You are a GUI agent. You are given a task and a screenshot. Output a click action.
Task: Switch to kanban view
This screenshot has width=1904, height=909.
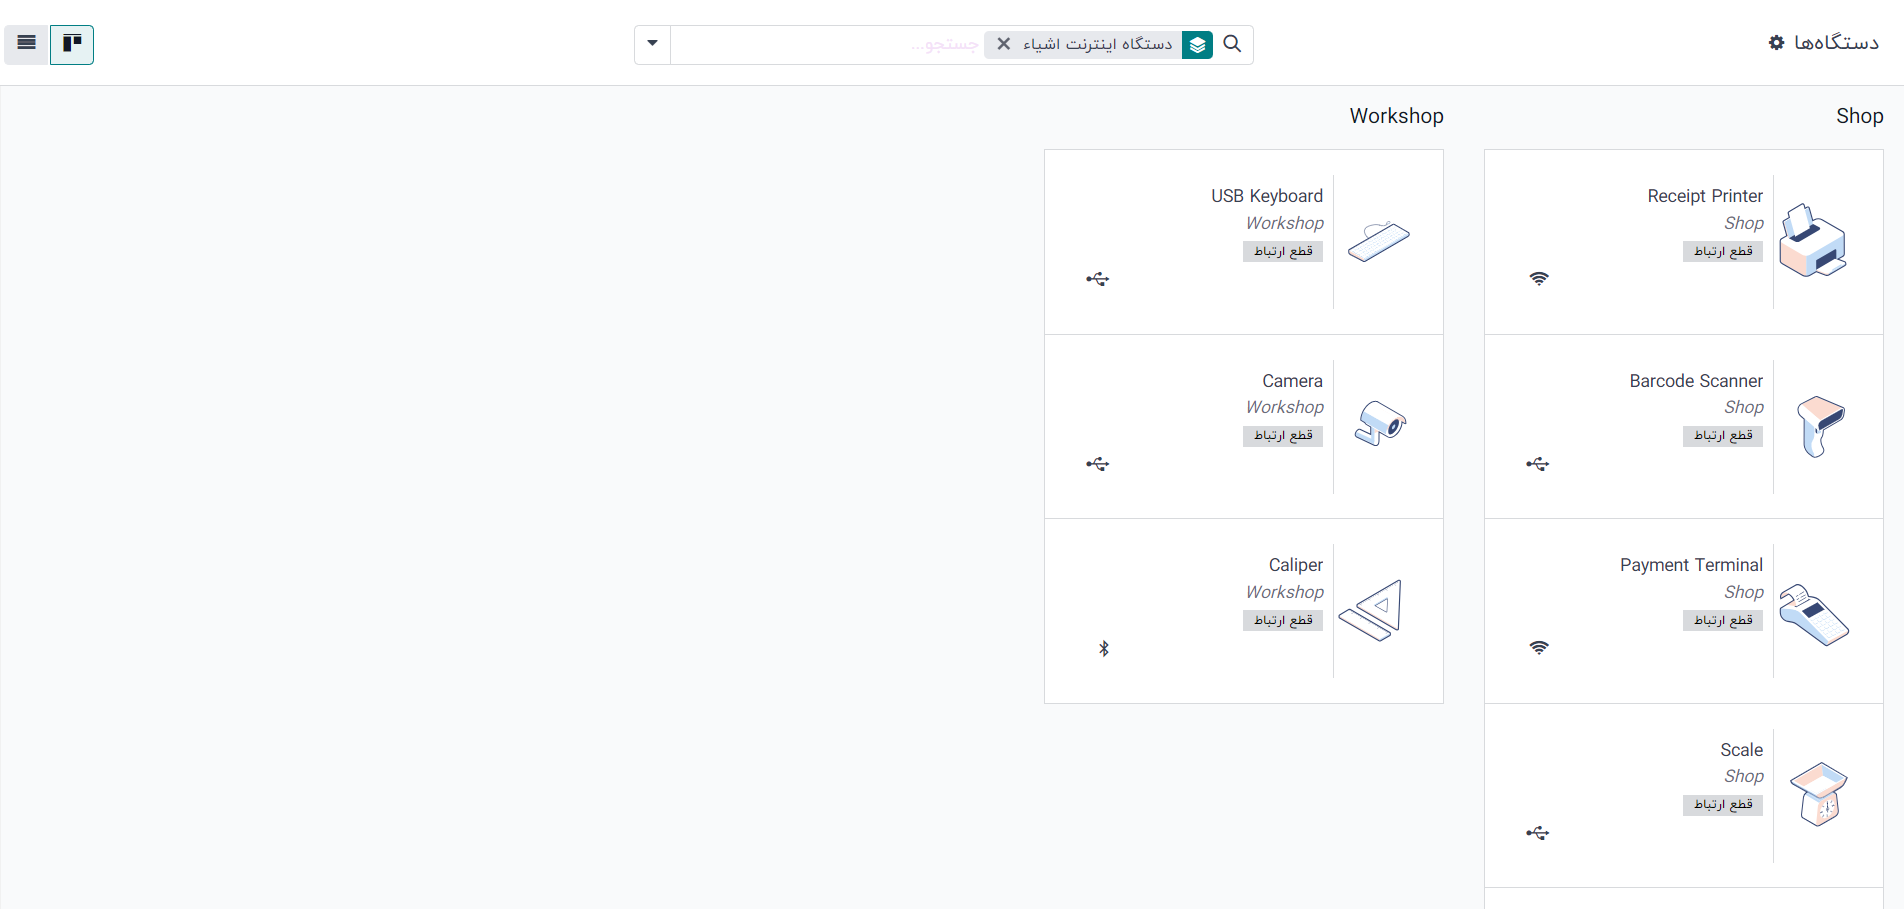click(72, 44)
